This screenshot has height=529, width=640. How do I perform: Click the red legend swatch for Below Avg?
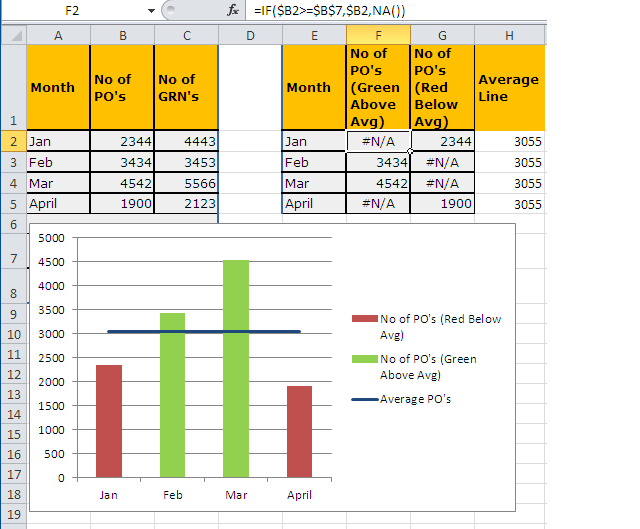tap(364, 319)
